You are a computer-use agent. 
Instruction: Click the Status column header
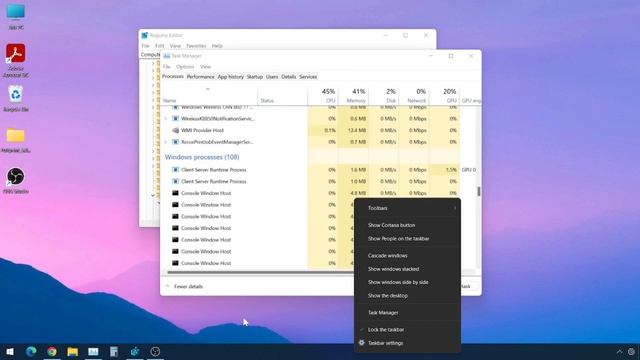282,96
